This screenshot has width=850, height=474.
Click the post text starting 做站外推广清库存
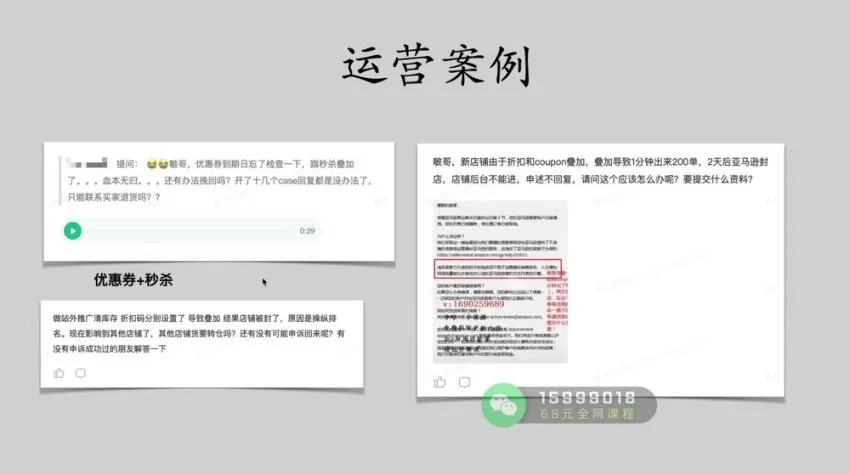198,334
